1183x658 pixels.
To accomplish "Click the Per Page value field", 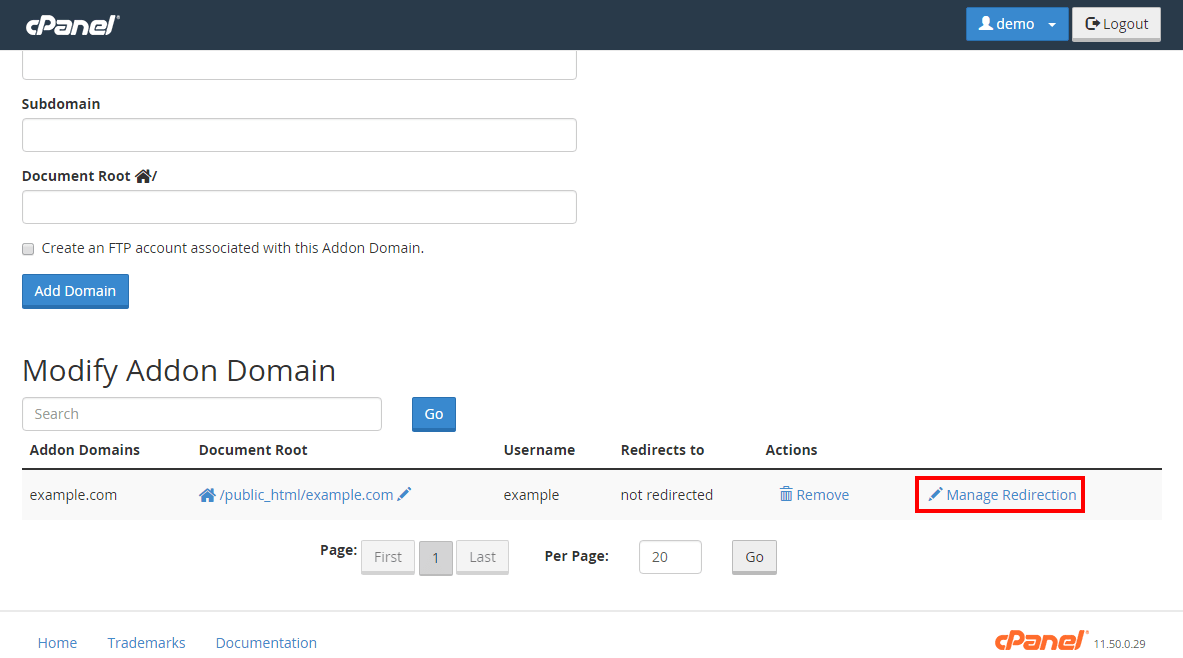I will pyautogui.click(x=670, y=557).
